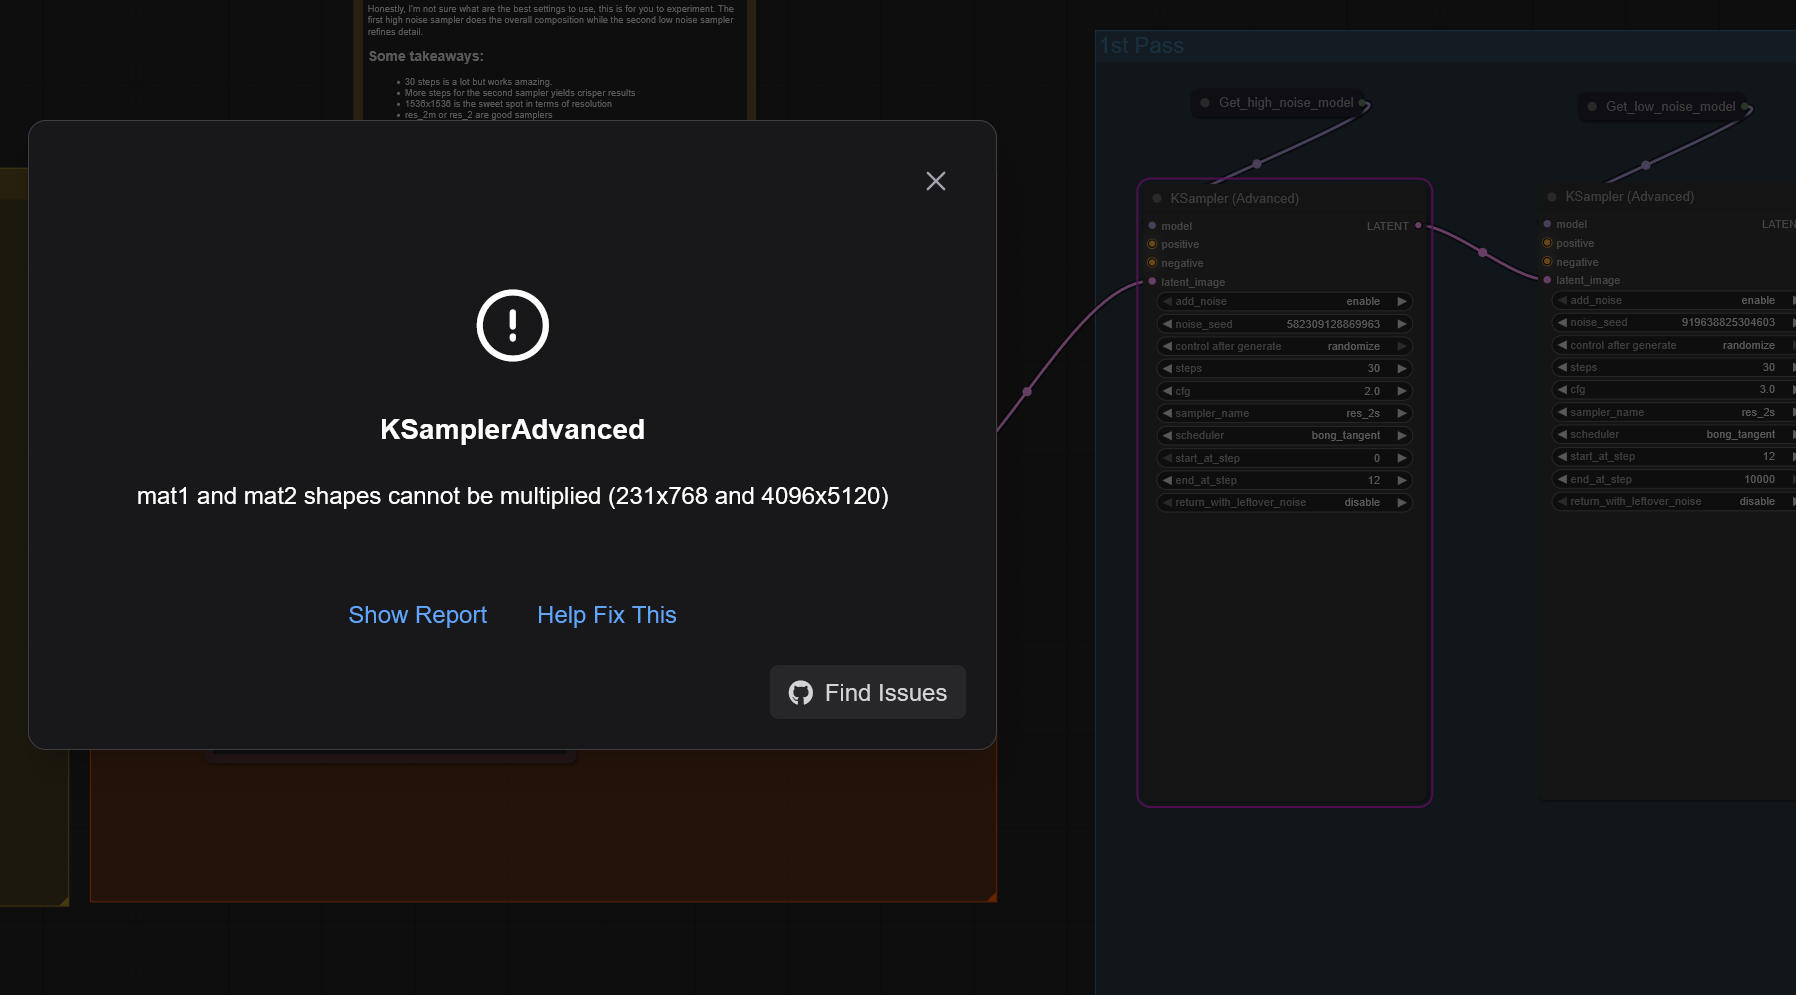Decrease cfg 3.0 on second KSampler

[x=1562, y=389]
